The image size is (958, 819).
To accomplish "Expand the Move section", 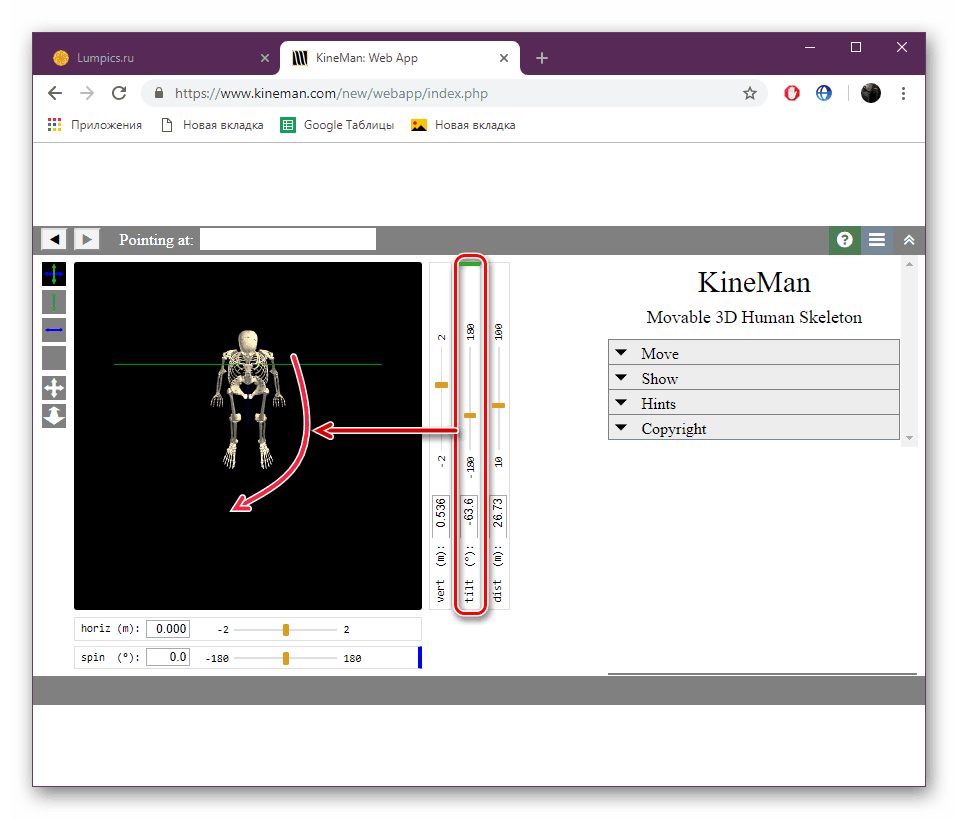I will pyautogui.click(x=753, y=353).
